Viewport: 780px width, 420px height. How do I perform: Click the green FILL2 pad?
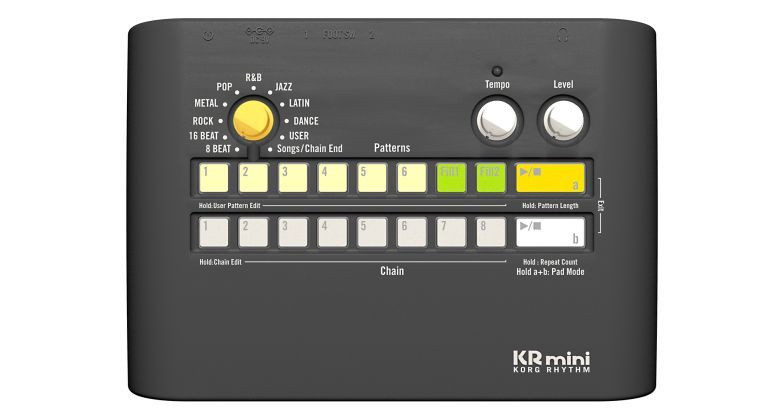[x=491, y=177]
